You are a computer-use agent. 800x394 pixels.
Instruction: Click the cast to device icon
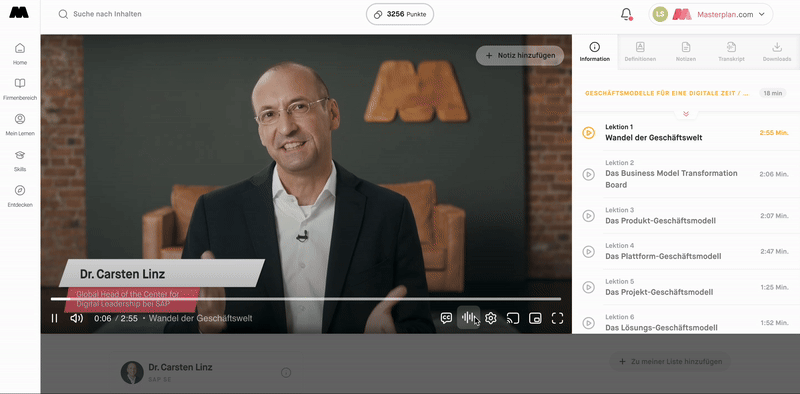513,318
